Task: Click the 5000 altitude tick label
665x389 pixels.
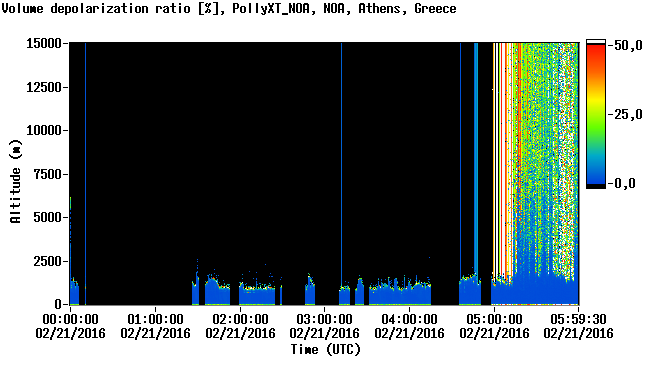Action: point(48,218)
